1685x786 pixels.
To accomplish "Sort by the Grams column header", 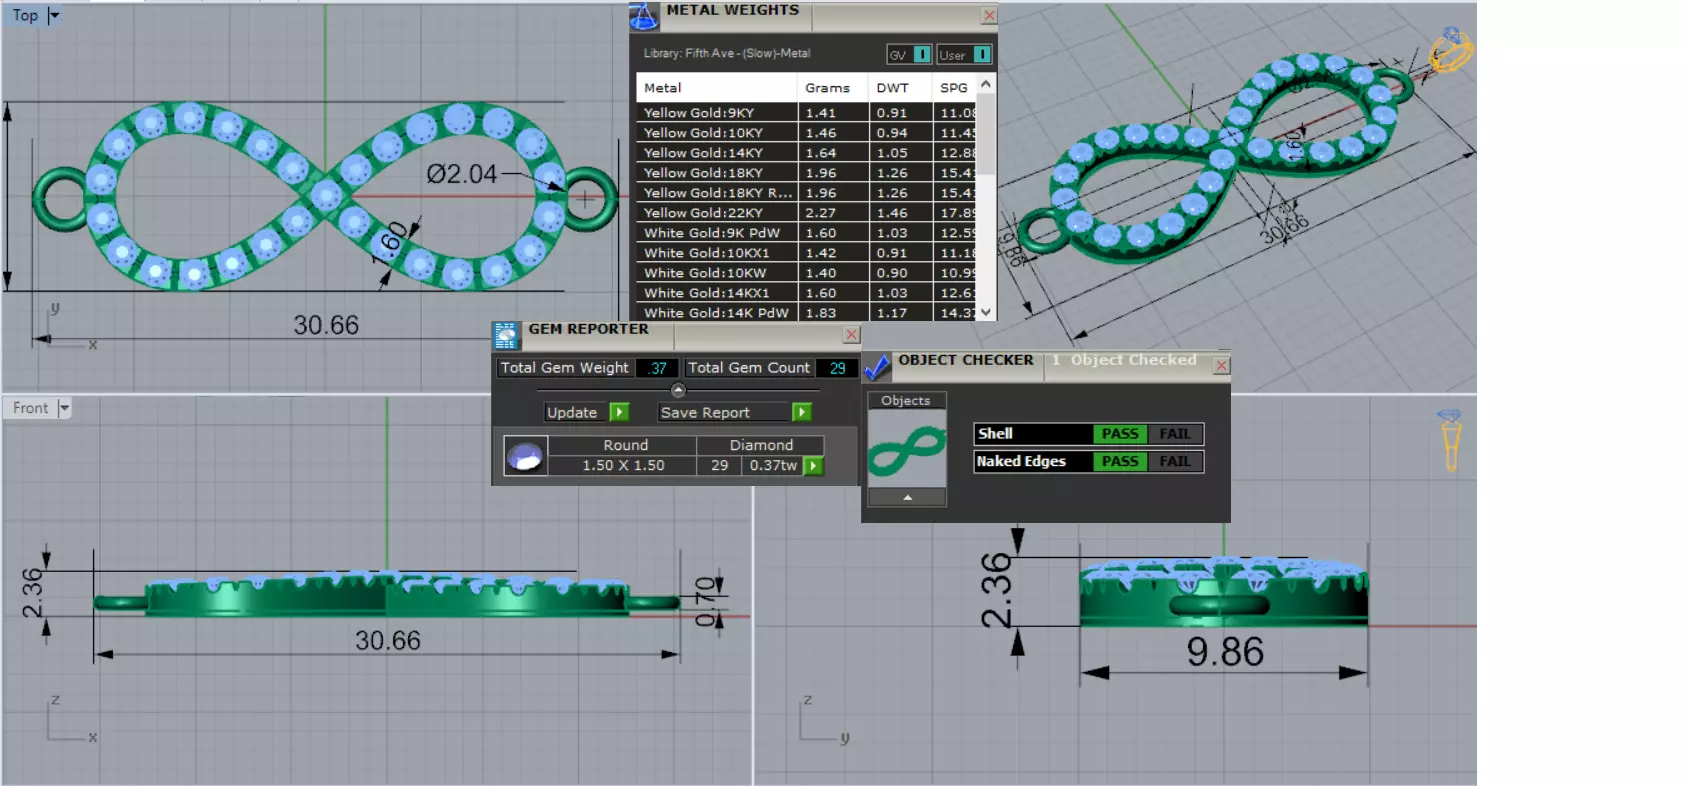I will (834, 88).
